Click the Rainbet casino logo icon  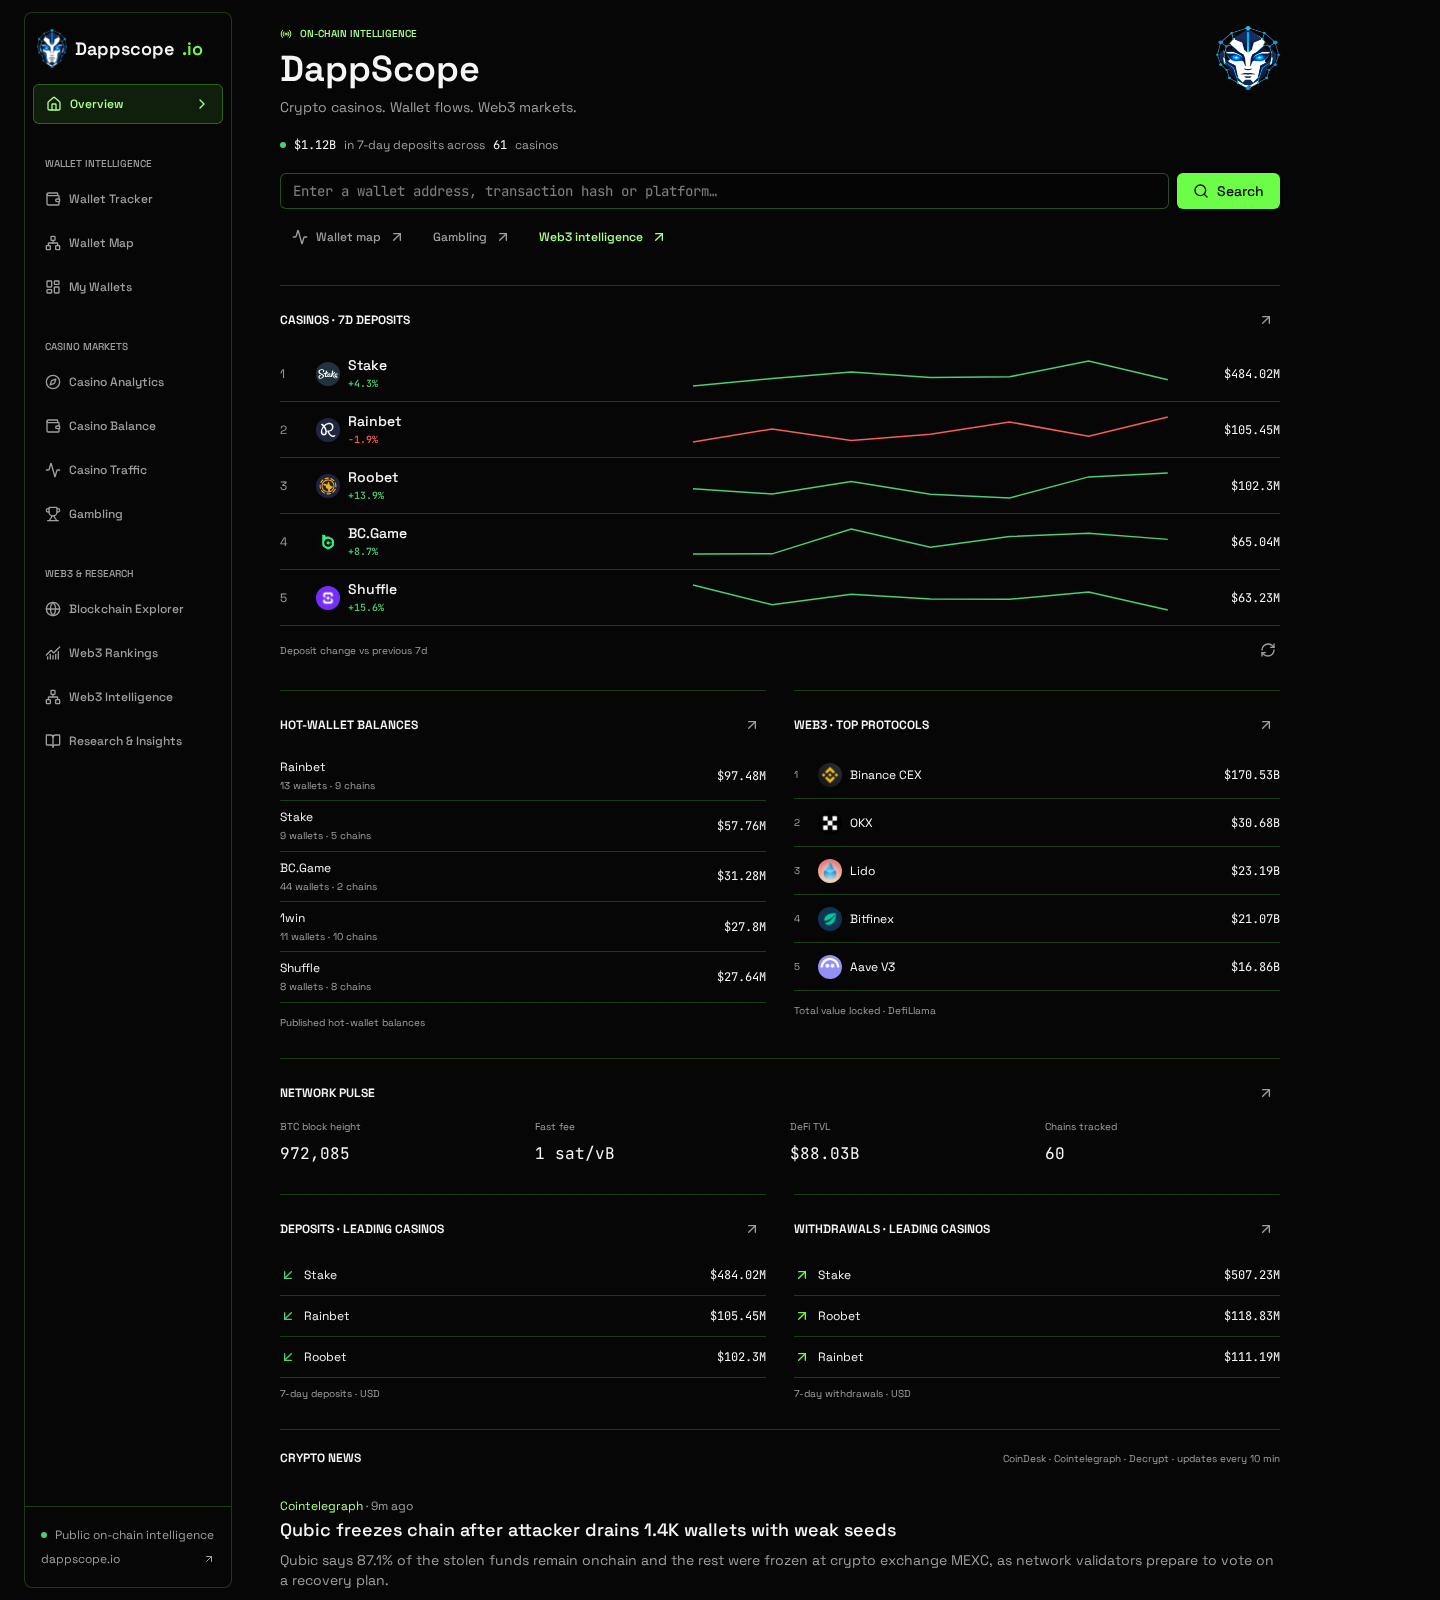[328, 430]
